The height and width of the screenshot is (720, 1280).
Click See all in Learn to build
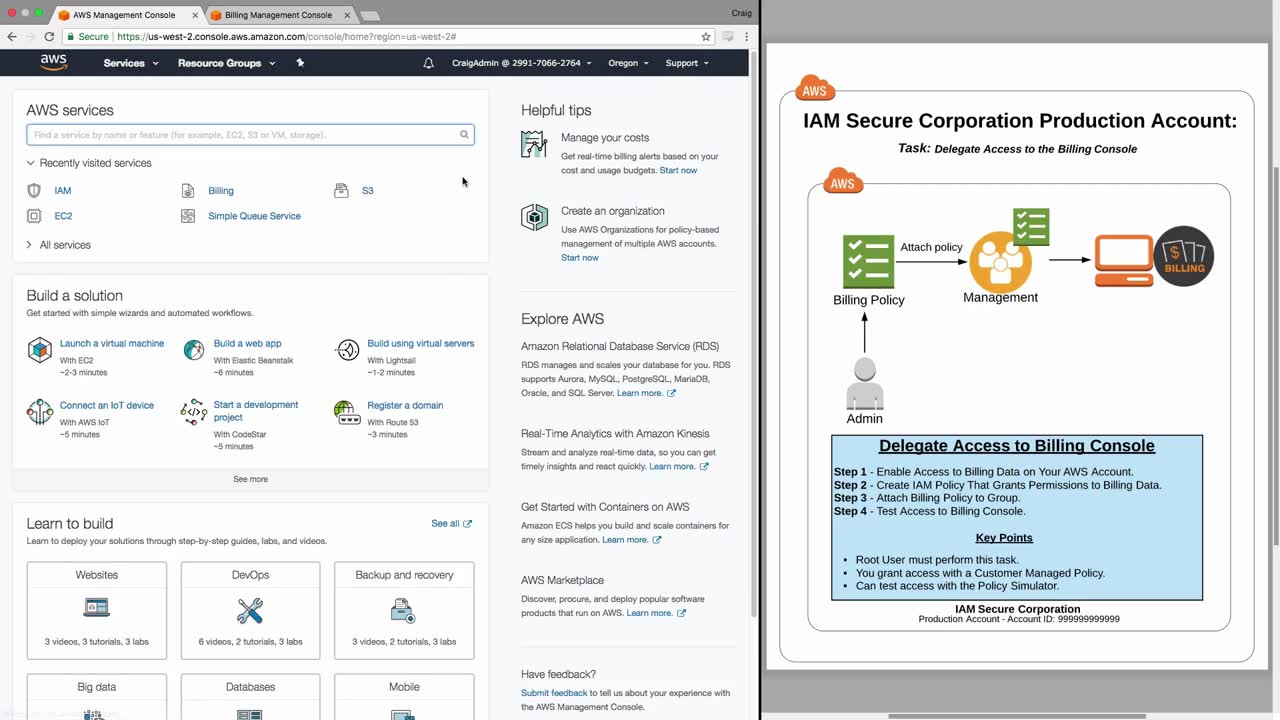pos(451,523)
